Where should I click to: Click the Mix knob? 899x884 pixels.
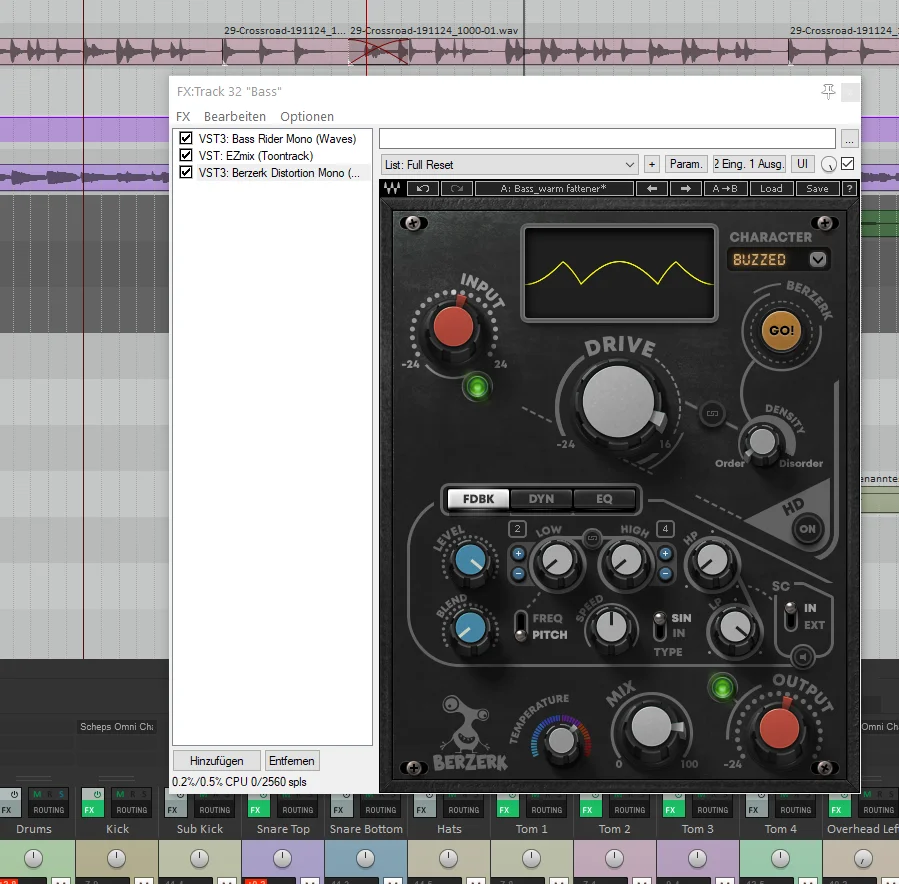[651, 726]
